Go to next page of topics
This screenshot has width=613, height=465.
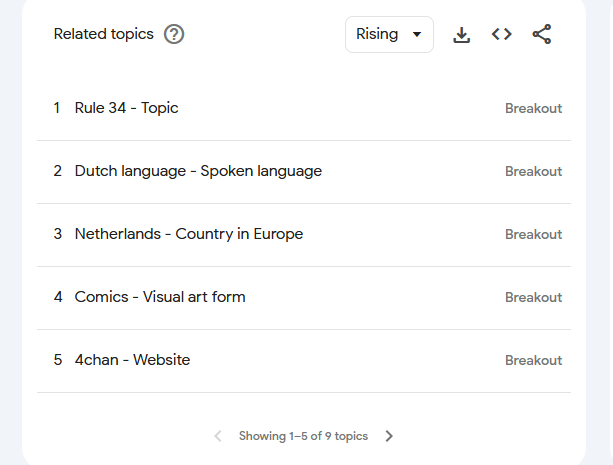tap(389, 436)
